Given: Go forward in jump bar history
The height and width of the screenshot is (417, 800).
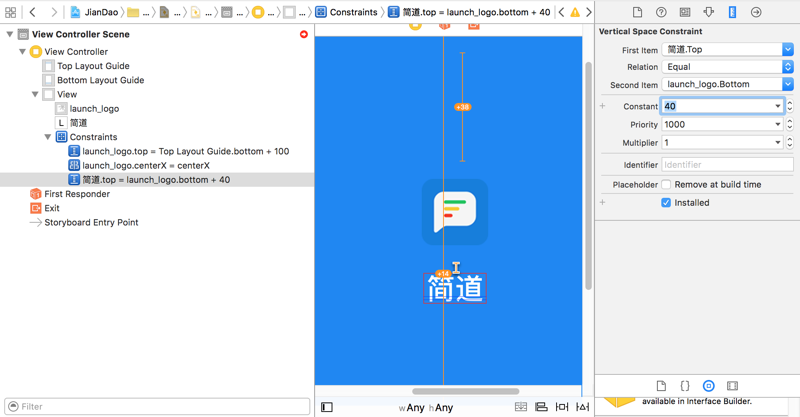Looking at the screenshot, I should pyautogui.click(x=54, y=12).
